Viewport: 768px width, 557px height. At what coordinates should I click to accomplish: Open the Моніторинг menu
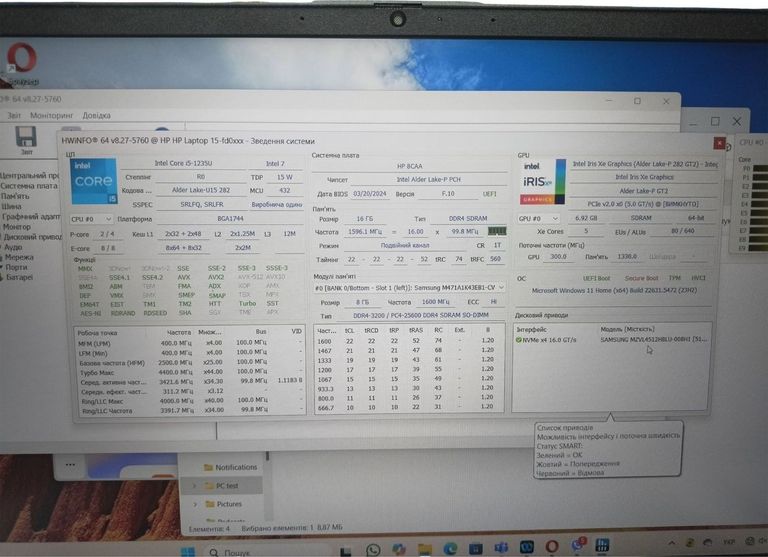tap(51, 115)
